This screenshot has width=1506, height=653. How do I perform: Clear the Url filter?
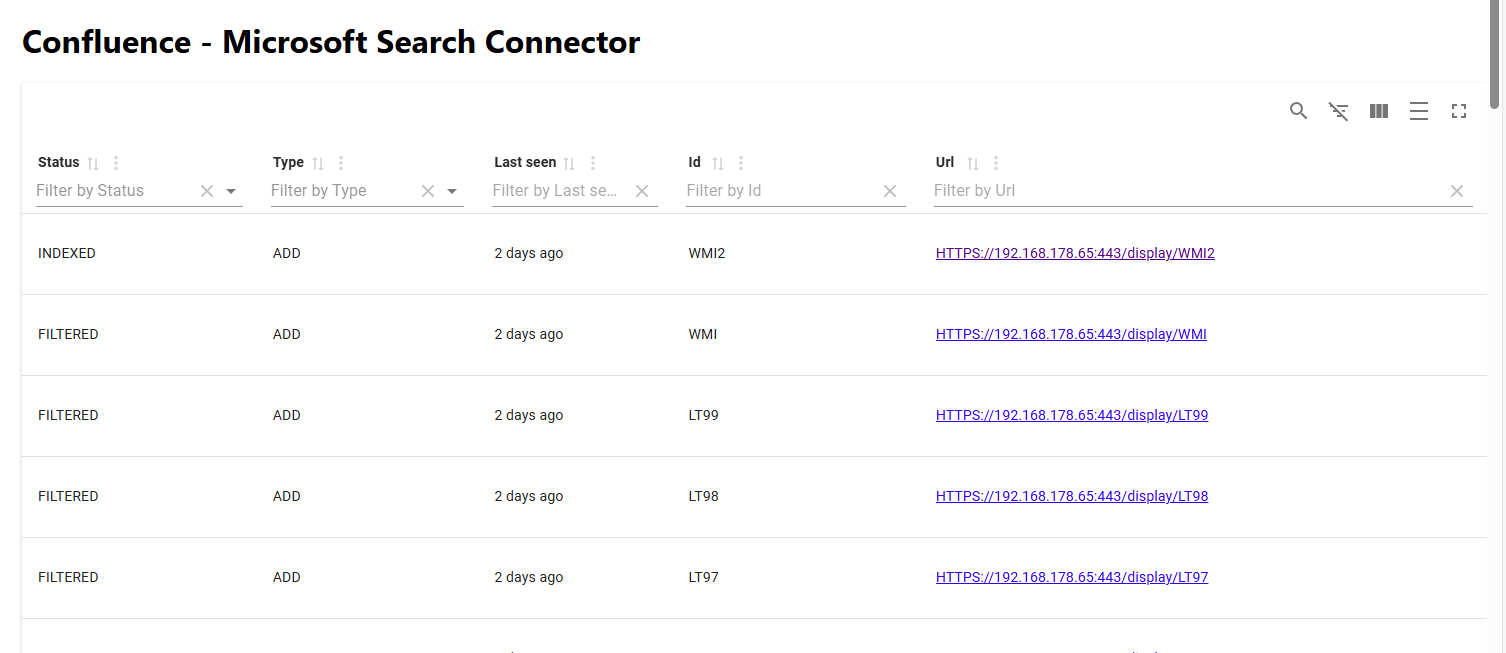point(1457,191)
